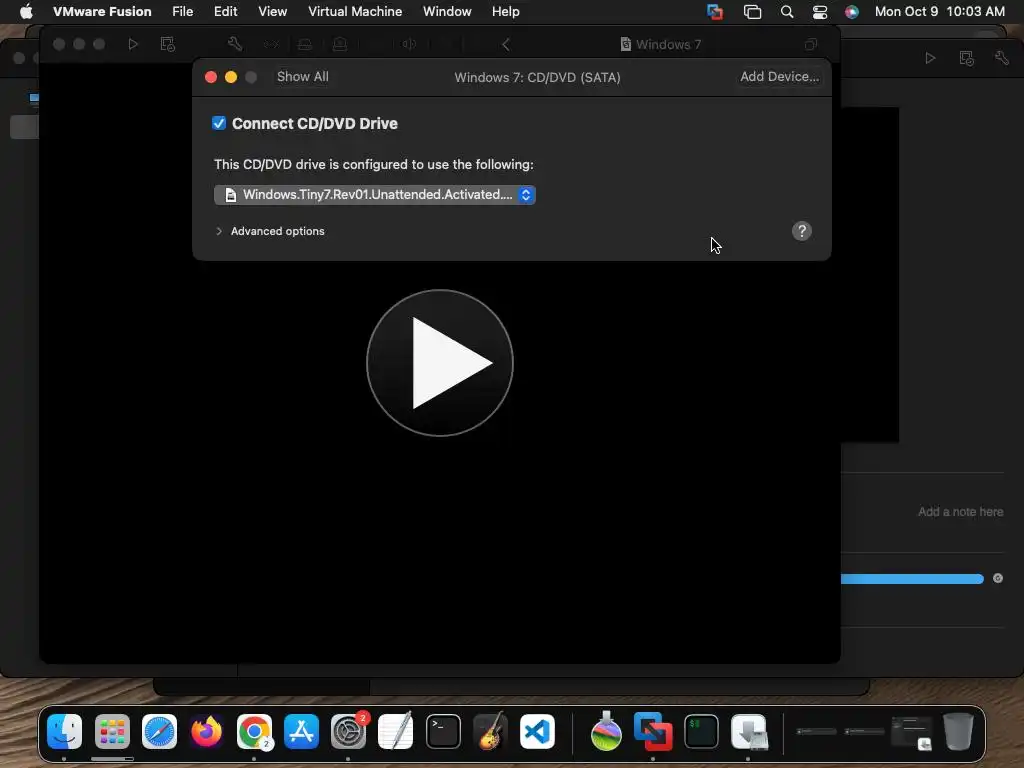Image resolution: width=1024 pixels, height=768 pixels.
Task: Open the File menu
Action: pyautogui.click(x=182, y=12)
